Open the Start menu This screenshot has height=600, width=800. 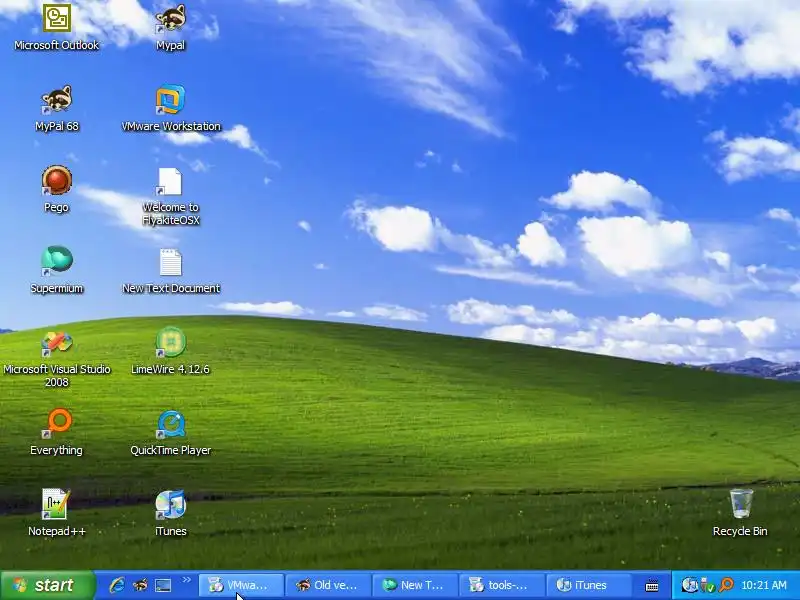pos(47,585)
